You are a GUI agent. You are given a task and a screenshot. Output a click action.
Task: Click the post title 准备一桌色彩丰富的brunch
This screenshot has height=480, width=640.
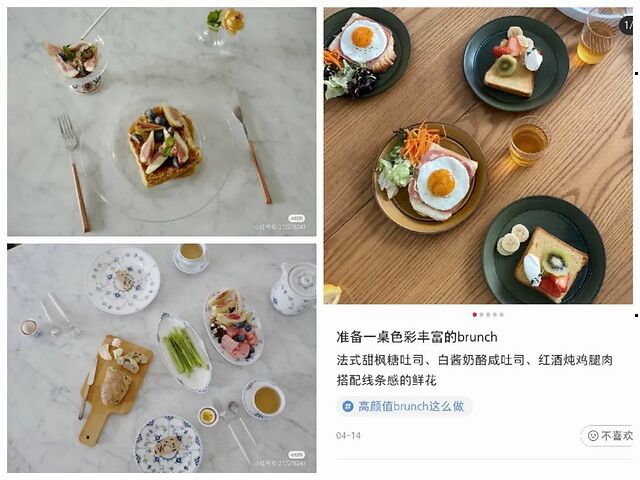(417, 337)
